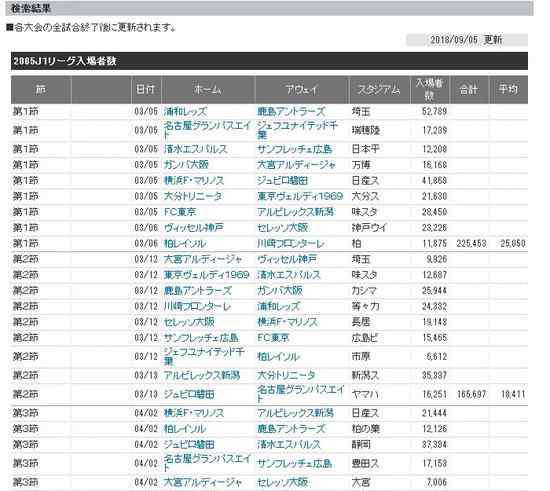550x491 pixels.
Task: Open ジュビロ磐田 away link in 41,868 row
Action: pos(283,180)
